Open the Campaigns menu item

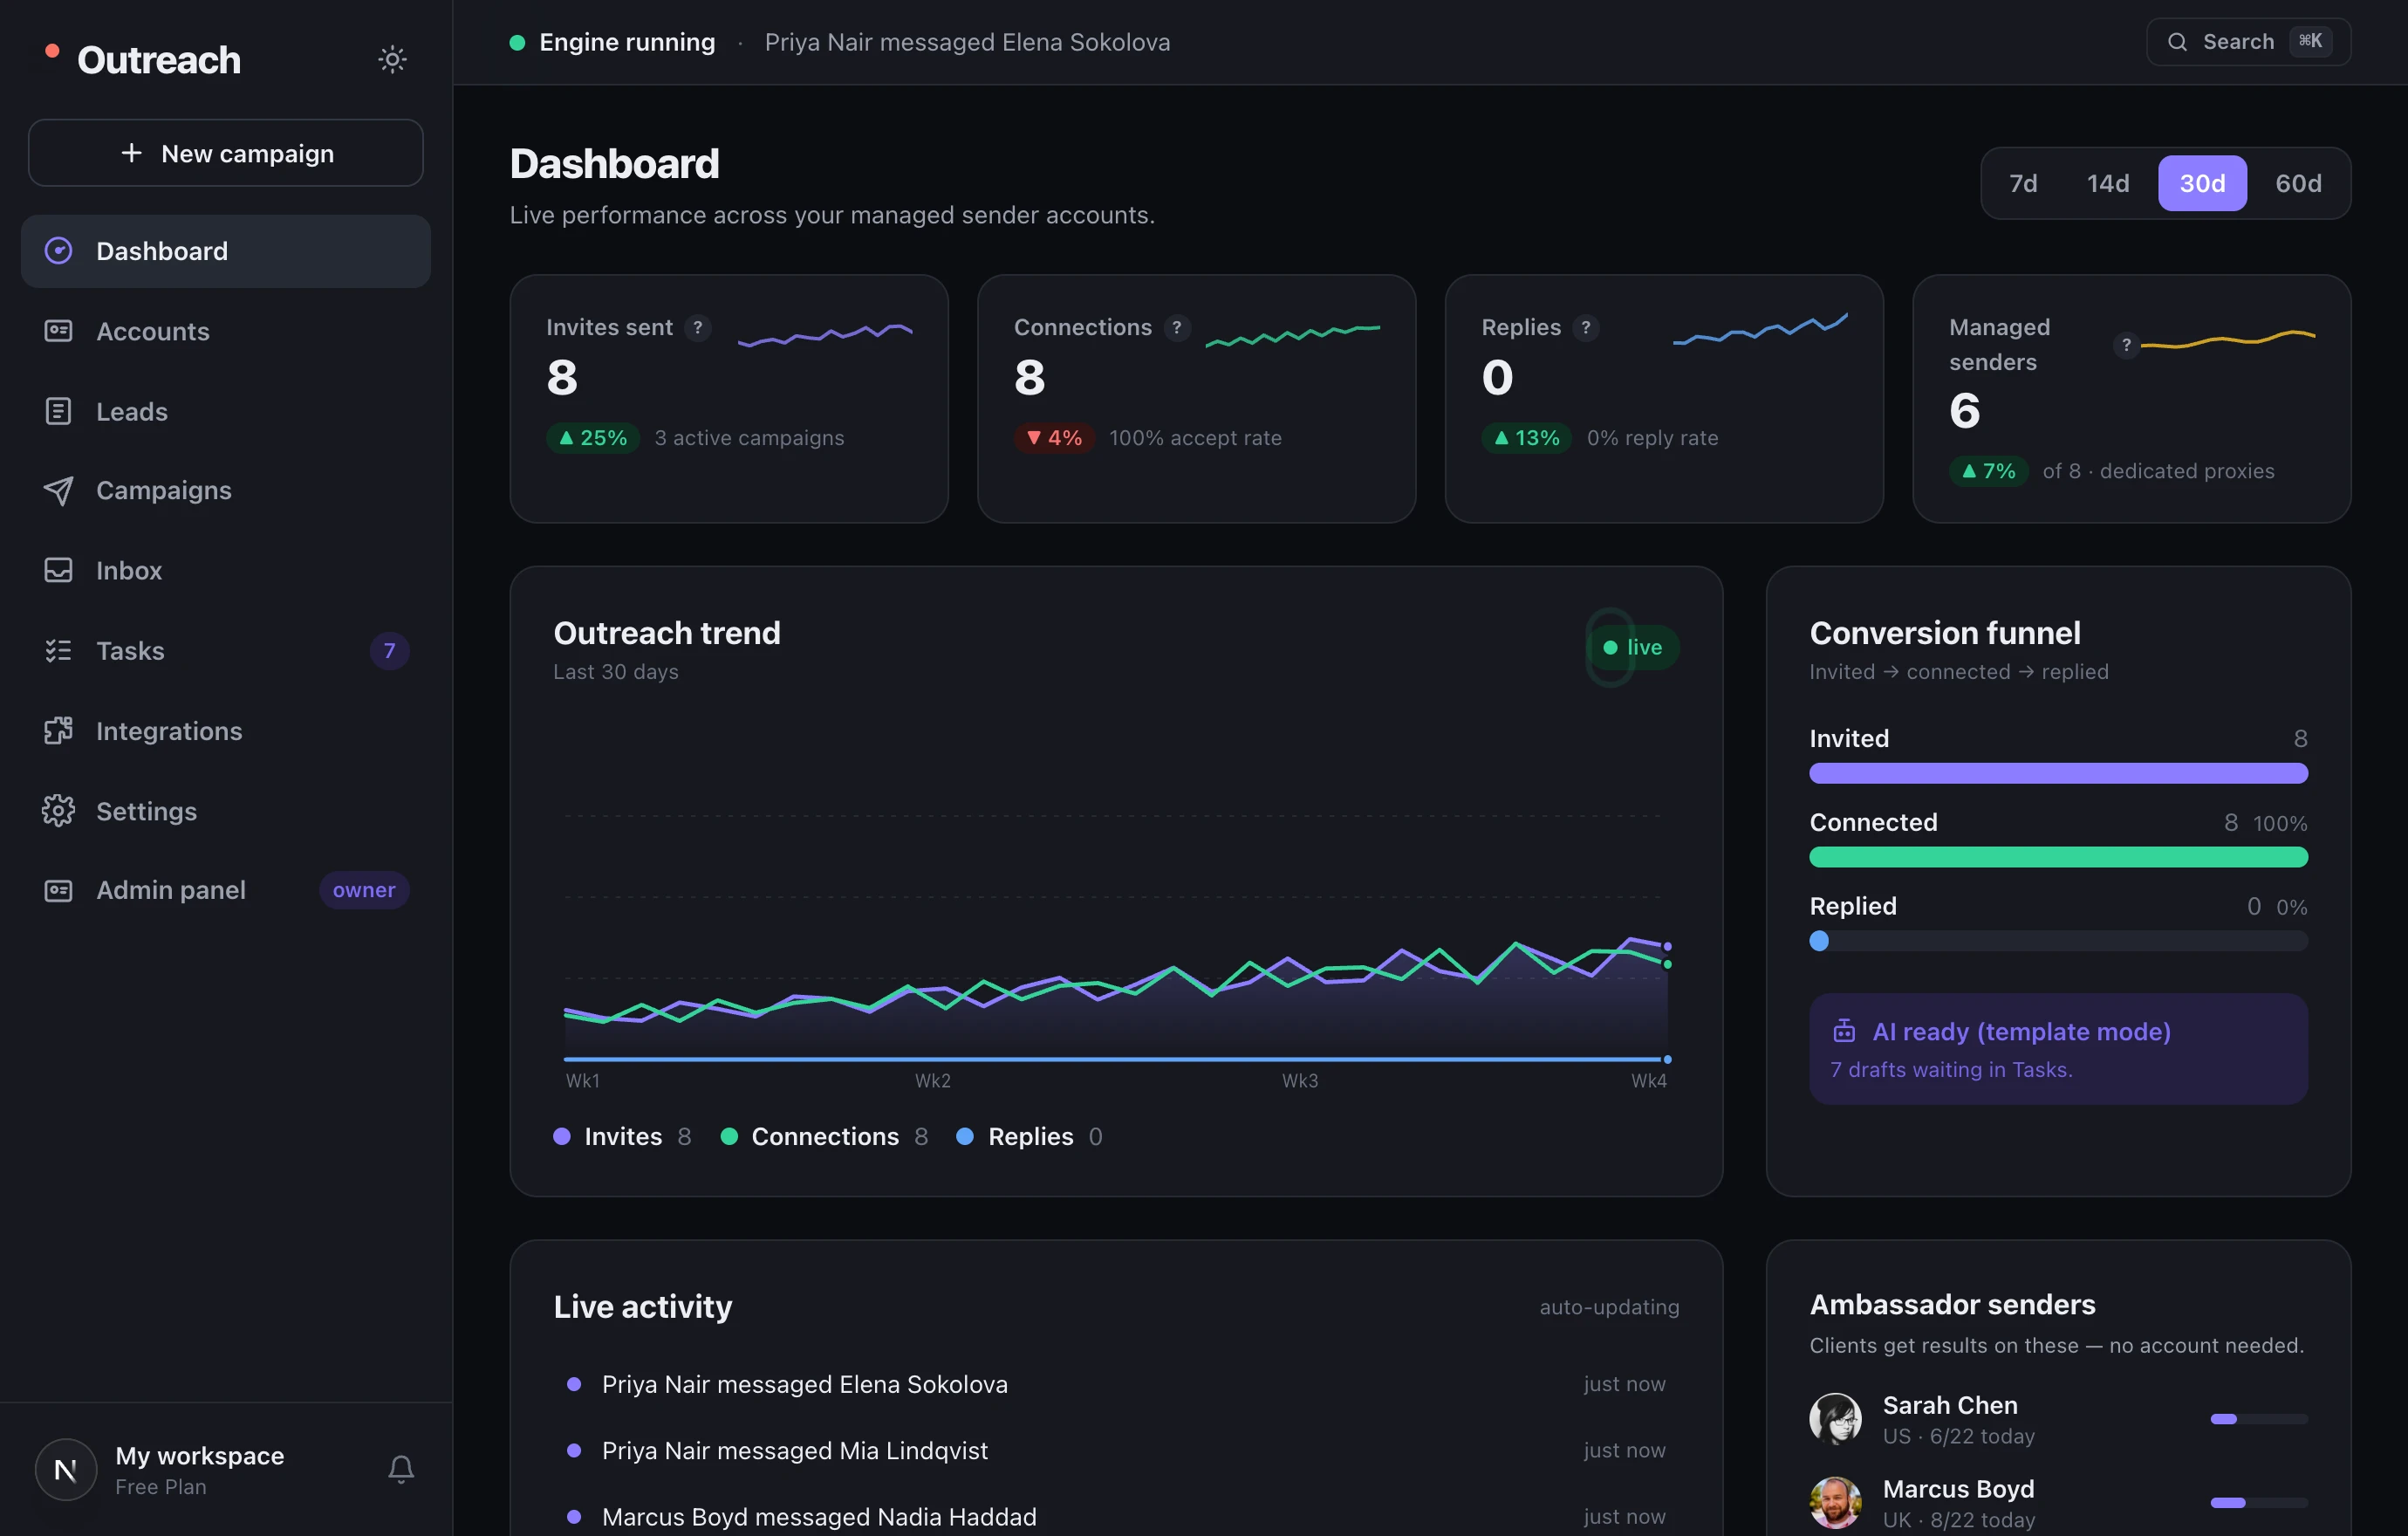pyautogui.click(x=226, y=490)
